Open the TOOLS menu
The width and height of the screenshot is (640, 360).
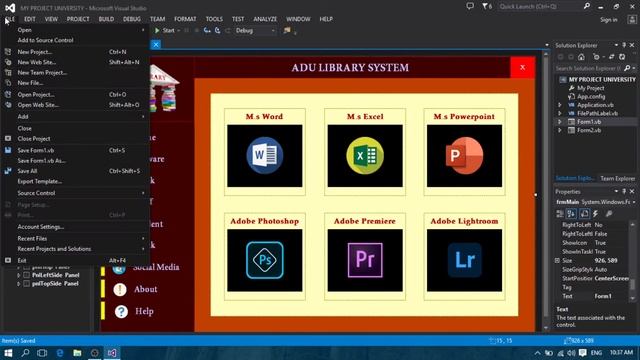(214, 19)
